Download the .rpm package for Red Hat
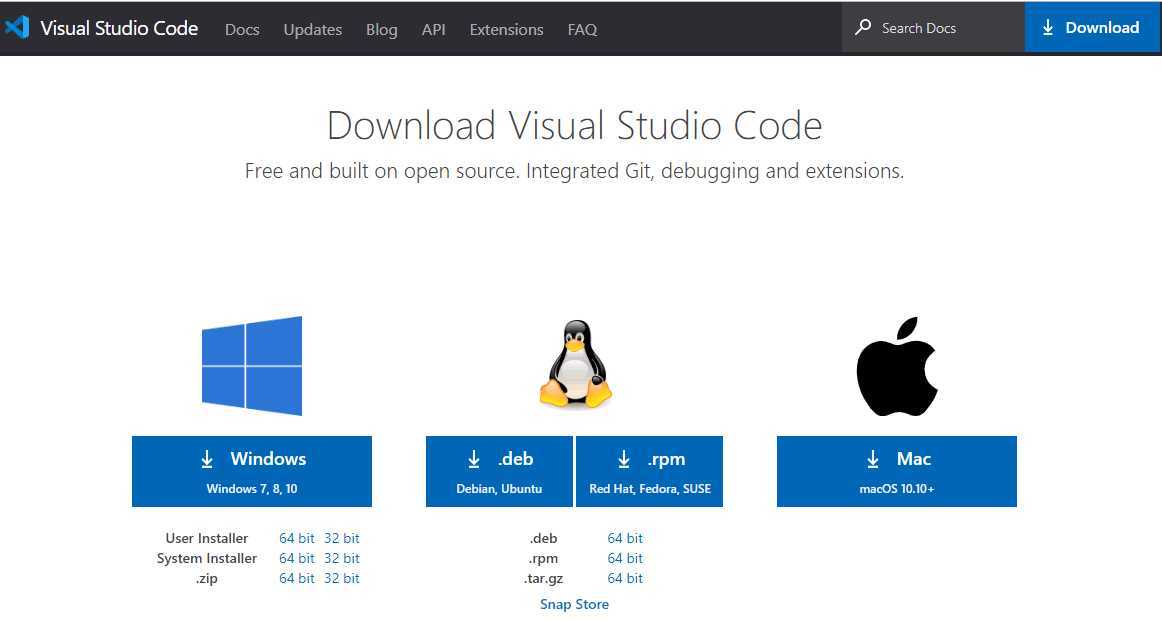 coord(649,471)
